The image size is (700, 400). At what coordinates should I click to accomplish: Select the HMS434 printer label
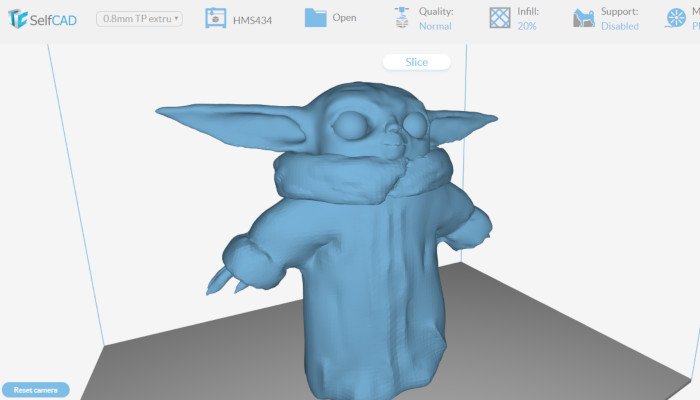pyautogui.click(x=252, y=20)
